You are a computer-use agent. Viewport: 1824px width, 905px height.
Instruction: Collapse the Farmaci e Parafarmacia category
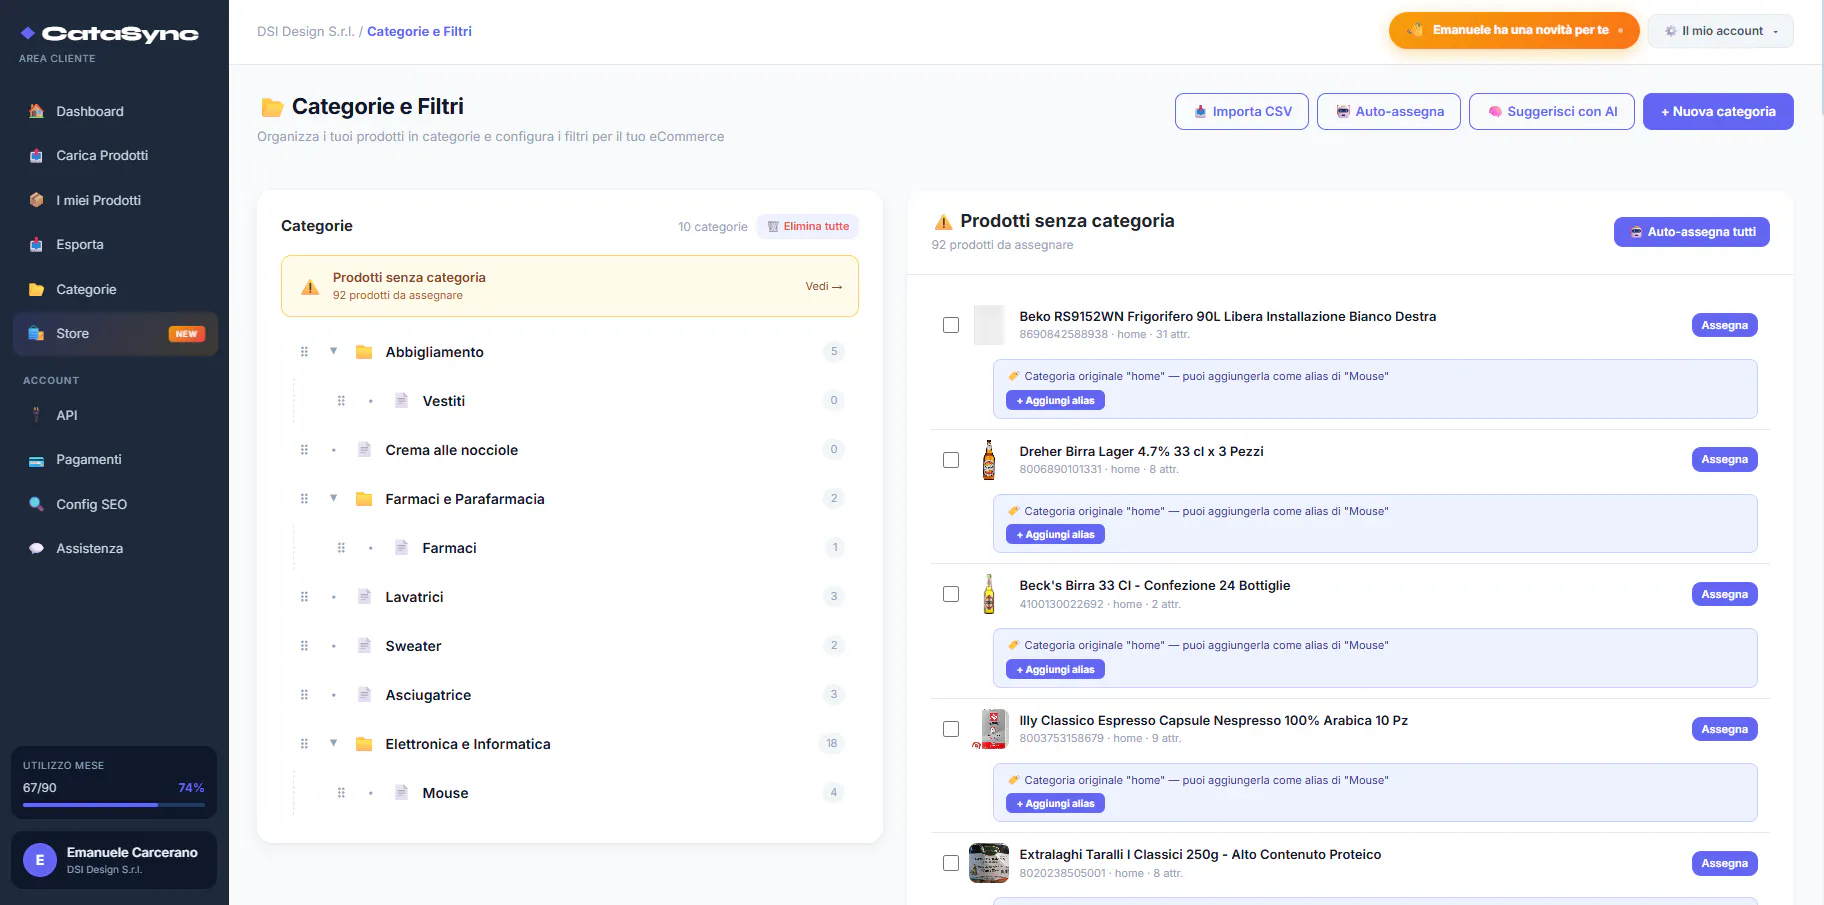click(334, 498)
